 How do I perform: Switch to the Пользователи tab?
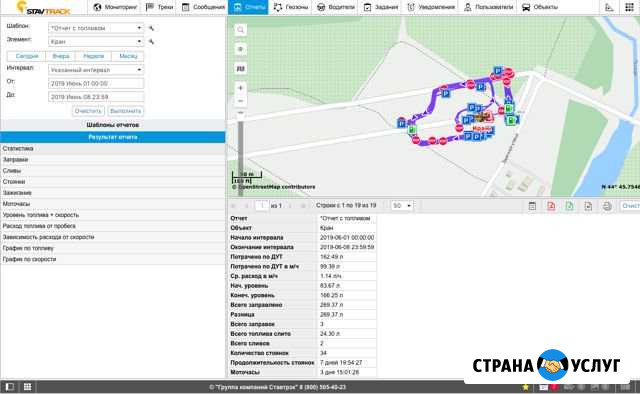coord(489,7)
